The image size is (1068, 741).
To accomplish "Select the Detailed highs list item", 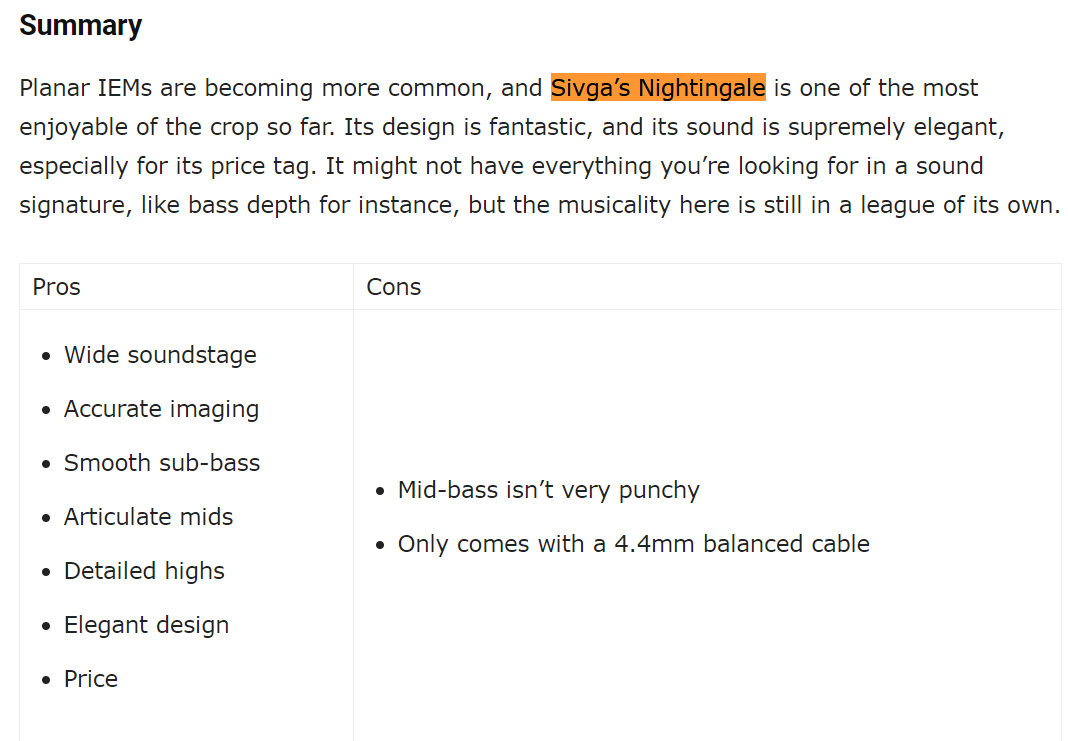I will click(144, 571).
